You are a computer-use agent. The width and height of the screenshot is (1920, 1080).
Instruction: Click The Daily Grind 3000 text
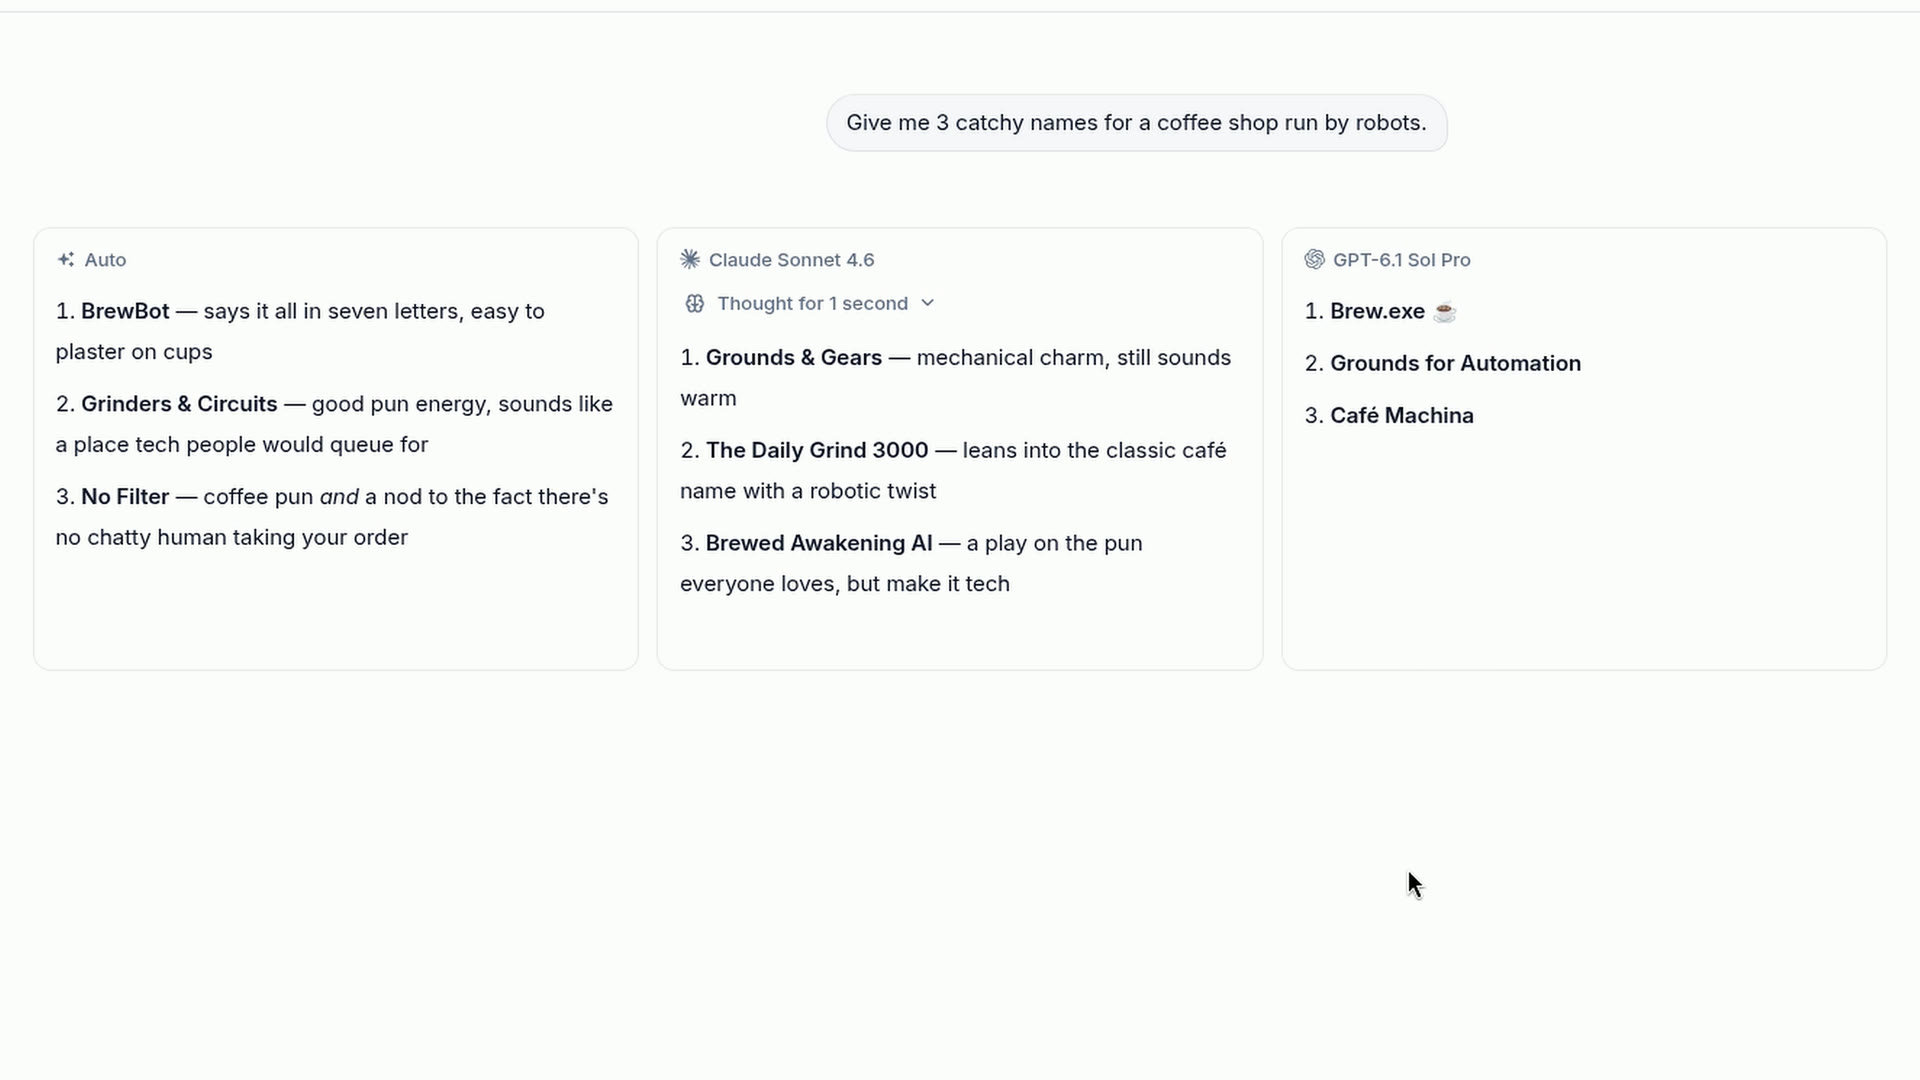(x=817, y=451)
